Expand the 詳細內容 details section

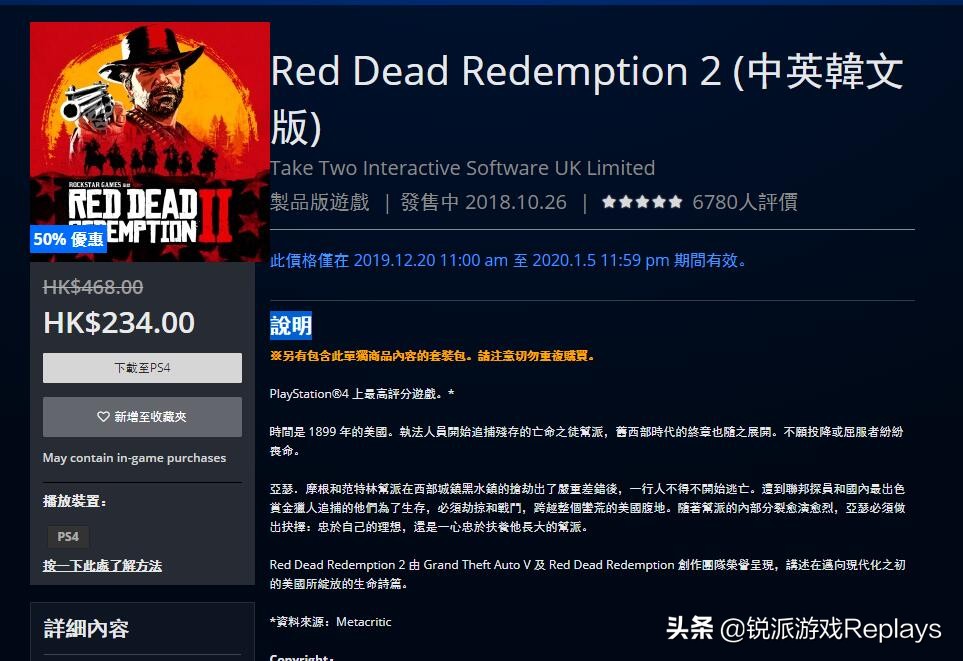tap(86, 628)
